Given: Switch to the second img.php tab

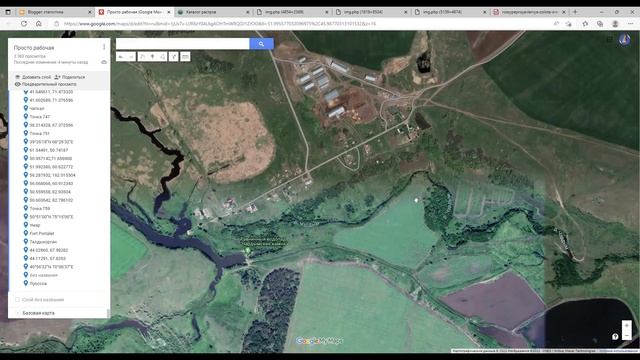Looking at the screenshot, I should [371, 12].
